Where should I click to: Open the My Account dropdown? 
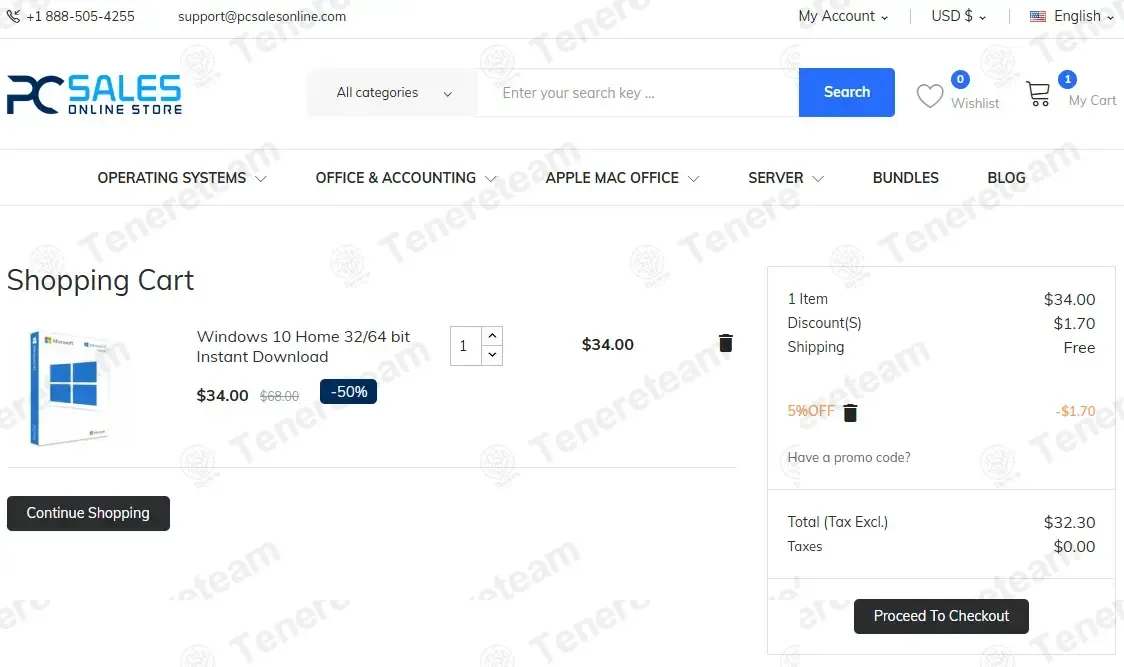pos(843,16)
